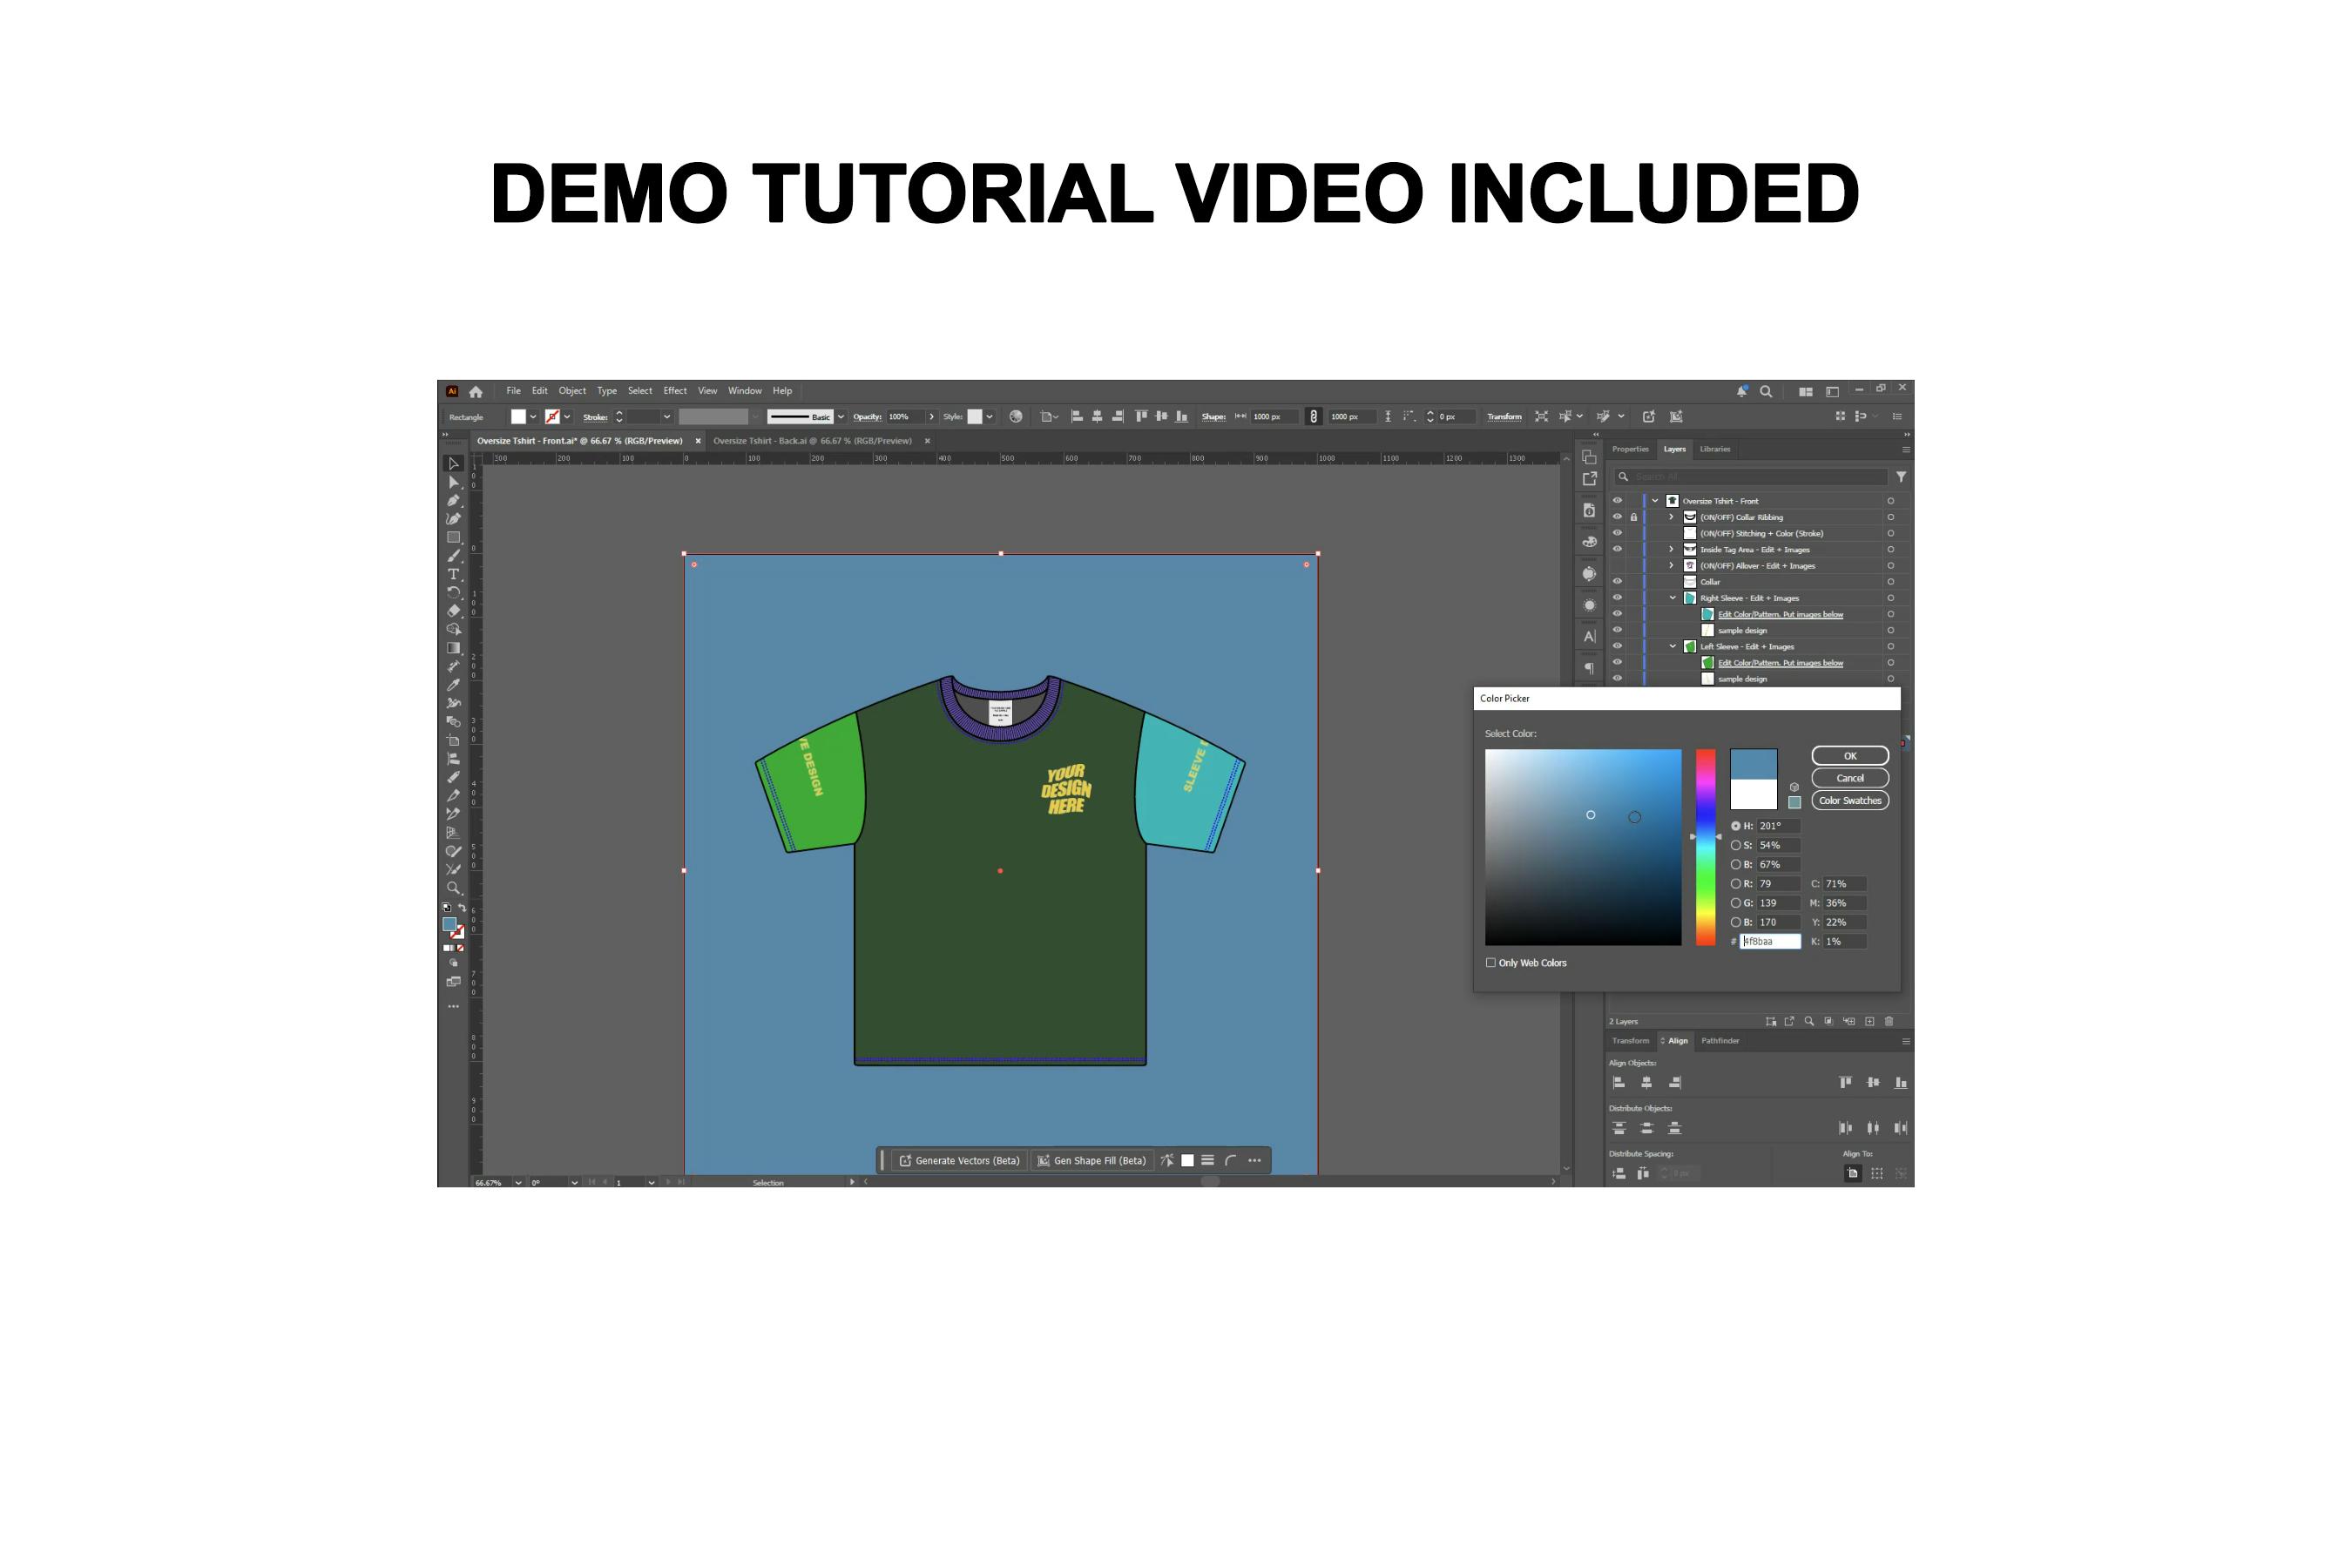The height and width of the screenshot is (1568, 2352).
Task: Expand Inside Tag Area sublayer
Action: [x=1671, y=549]
